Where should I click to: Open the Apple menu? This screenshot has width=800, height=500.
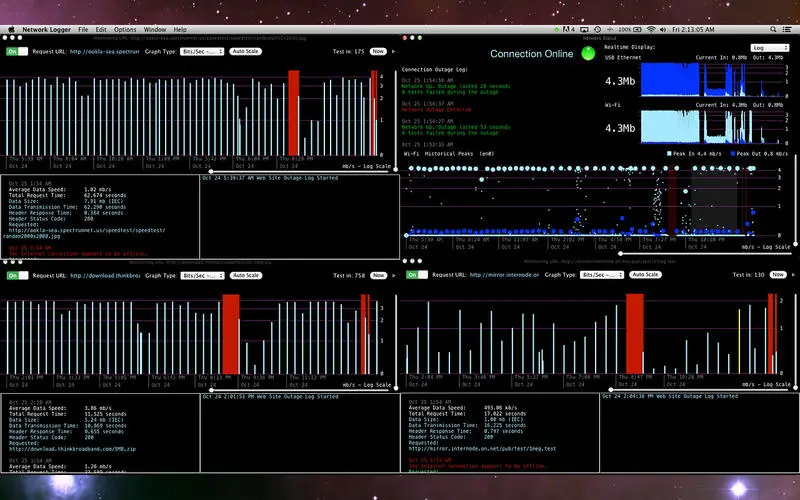pyautogui.click(x=11, y=30)
